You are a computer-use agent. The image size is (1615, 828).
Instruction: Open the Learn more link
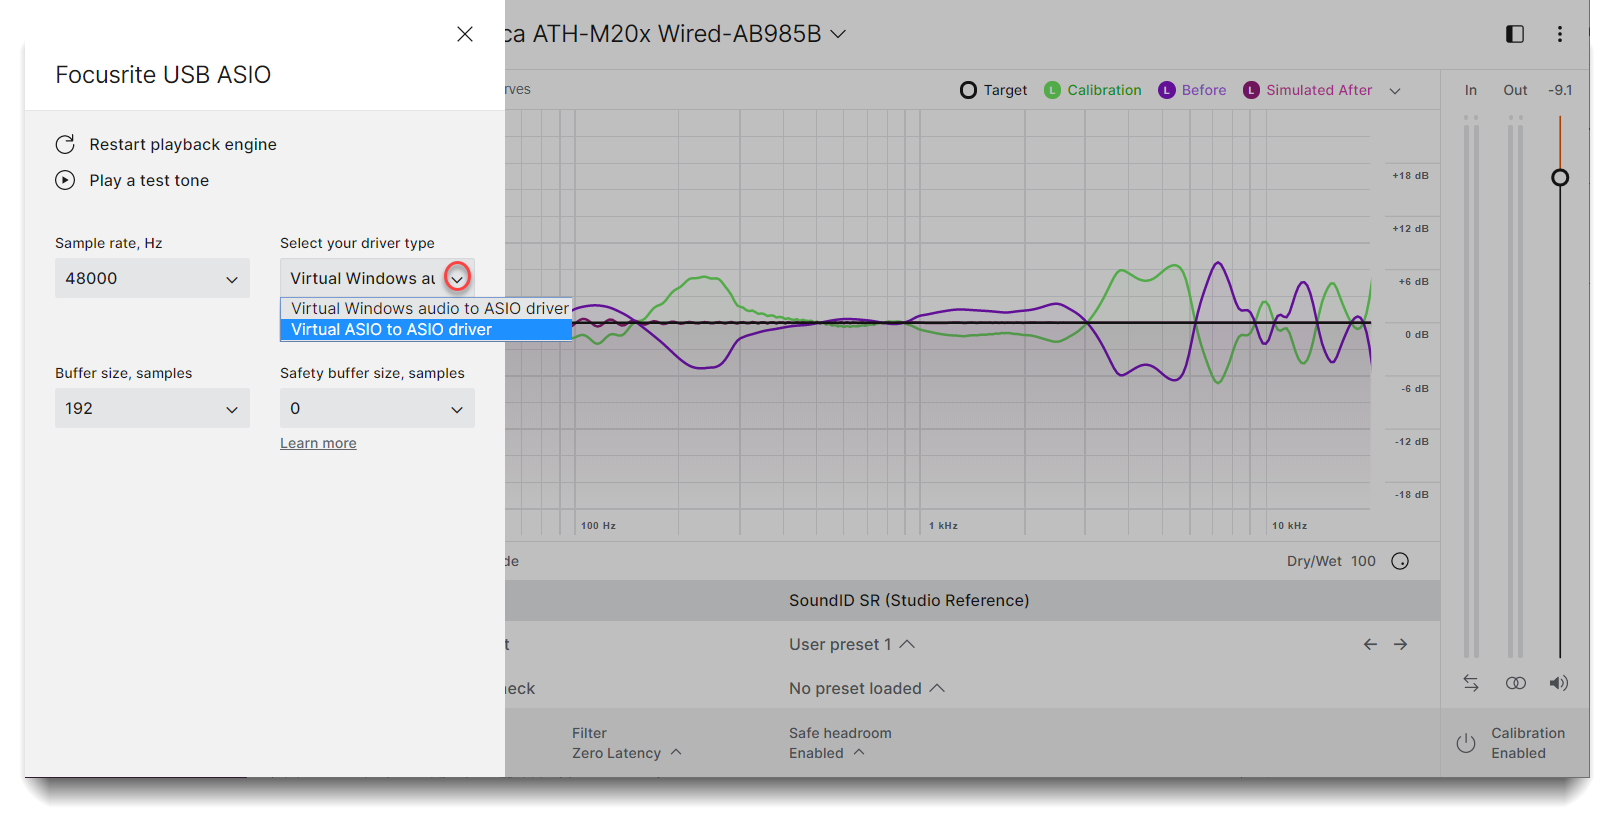(x=318, y=444)
